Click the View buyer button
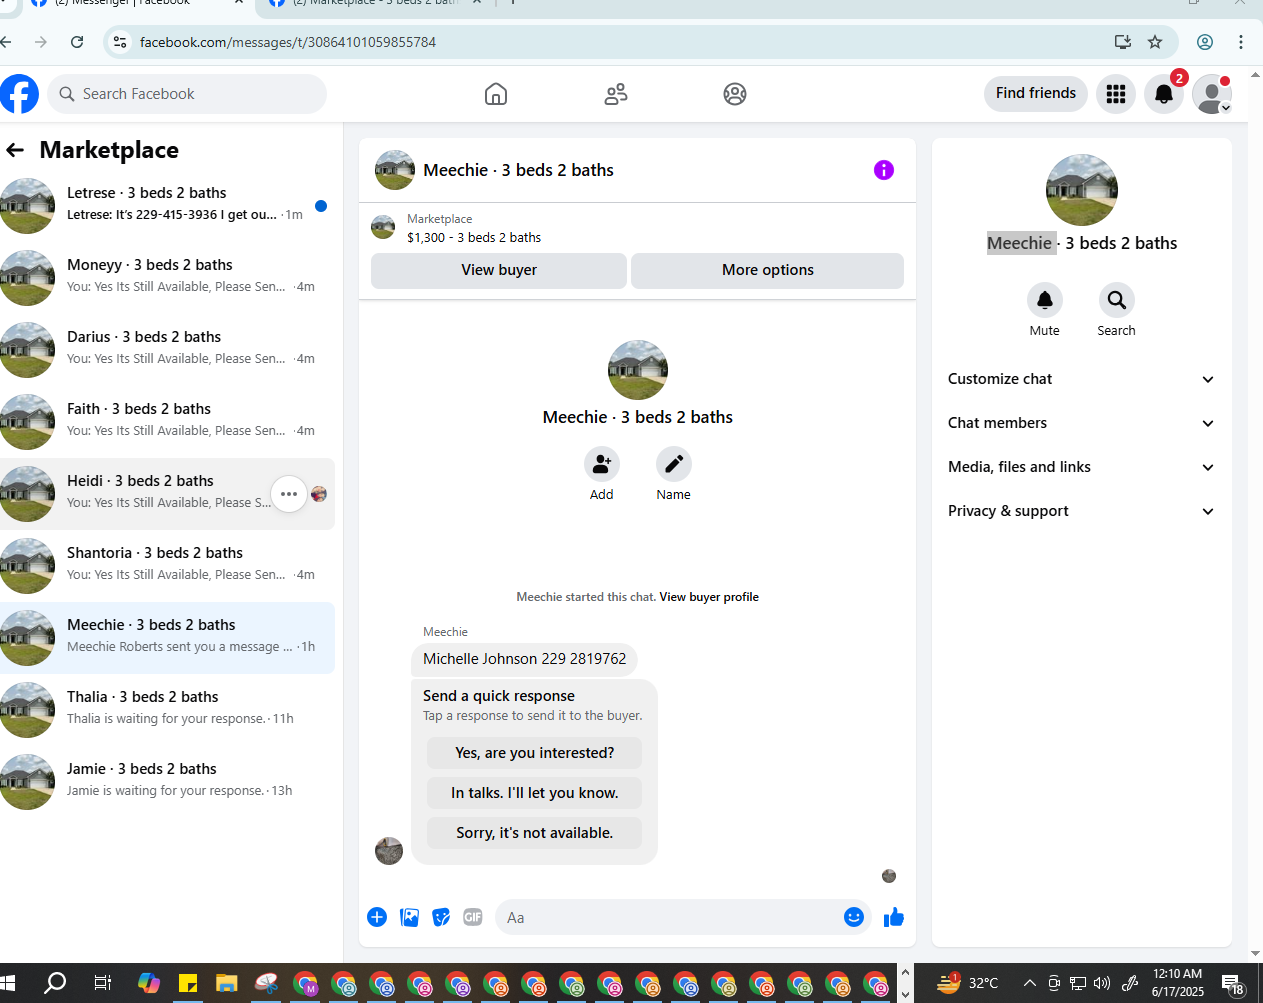This screenshot has height=1003, width=1263. click(499, 270)
